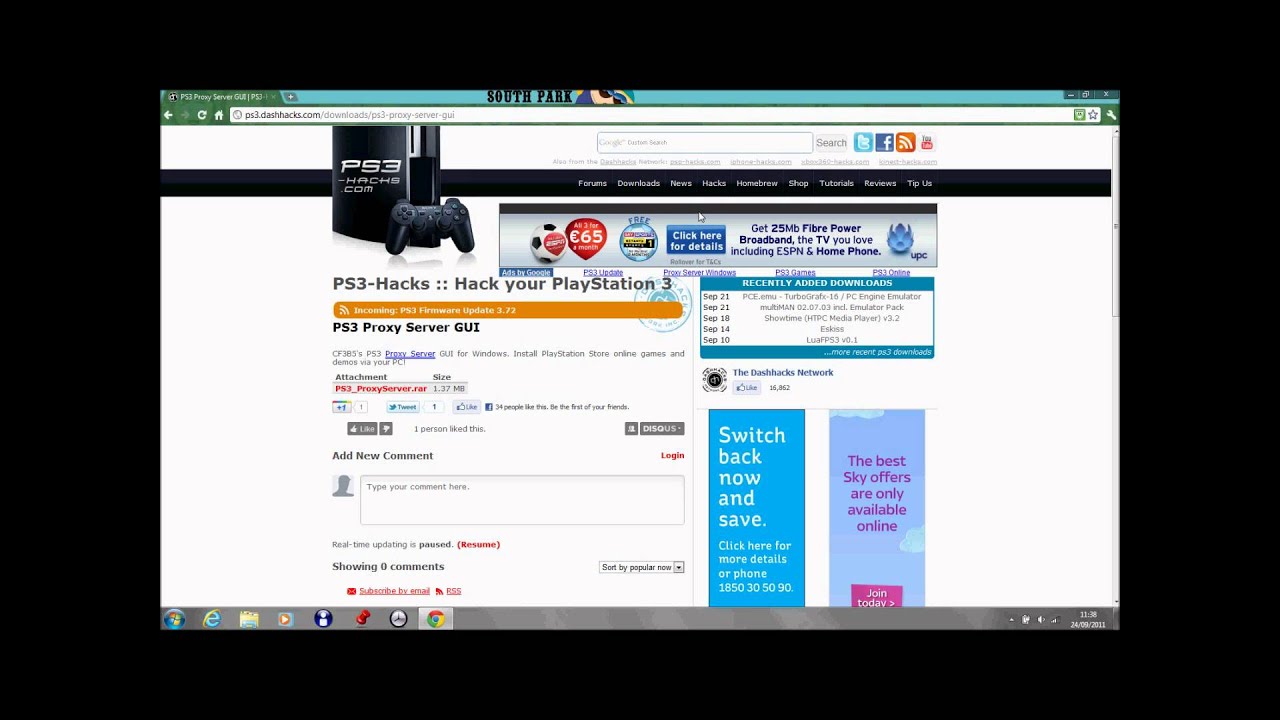1280x720 pixels.
Task: Open the LuaFPS3 v0.1 download entry
Action: coord(831,340)
